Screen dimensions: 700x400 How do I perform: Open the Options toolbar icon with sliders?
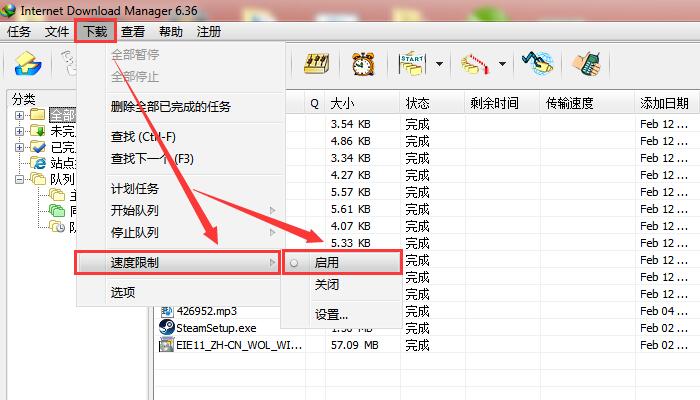tap(317, 64)
